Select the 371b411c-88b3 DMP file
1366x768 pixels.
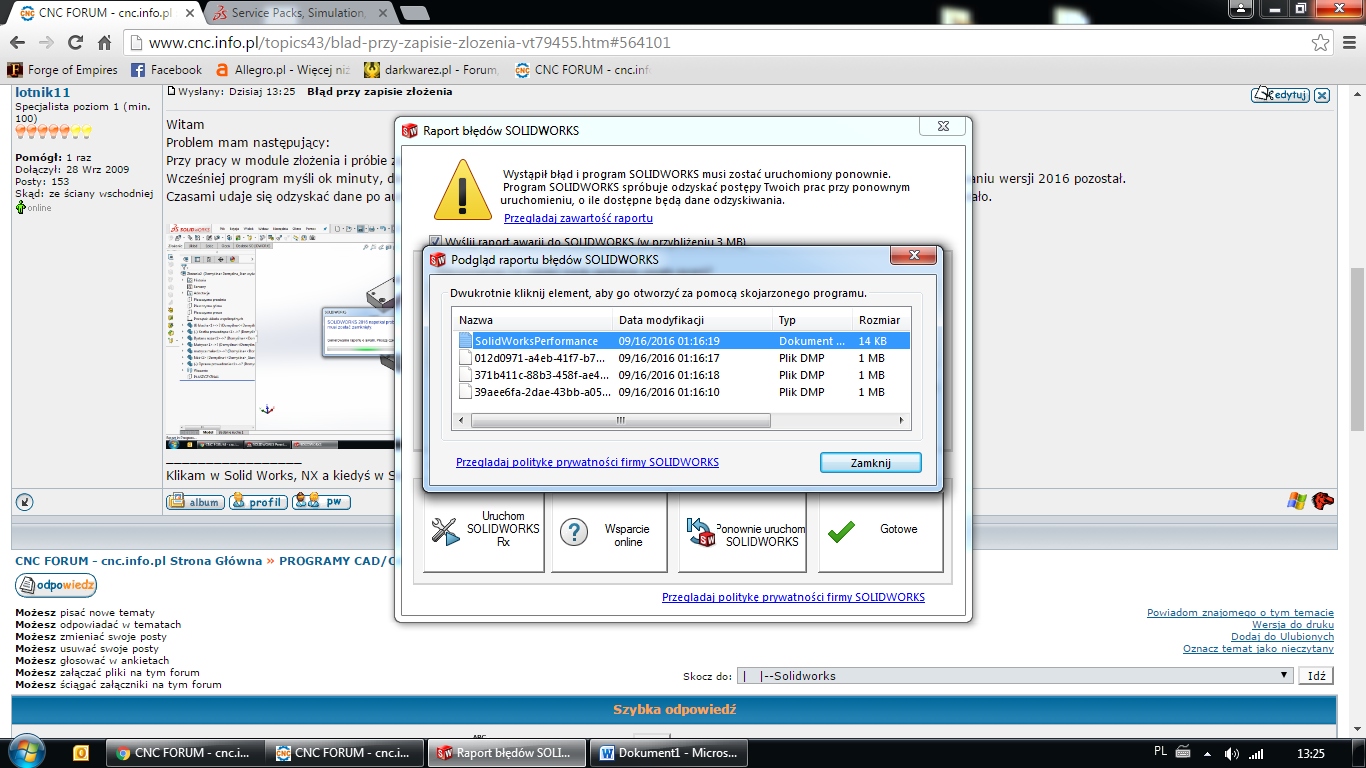(x=682, y=375)
